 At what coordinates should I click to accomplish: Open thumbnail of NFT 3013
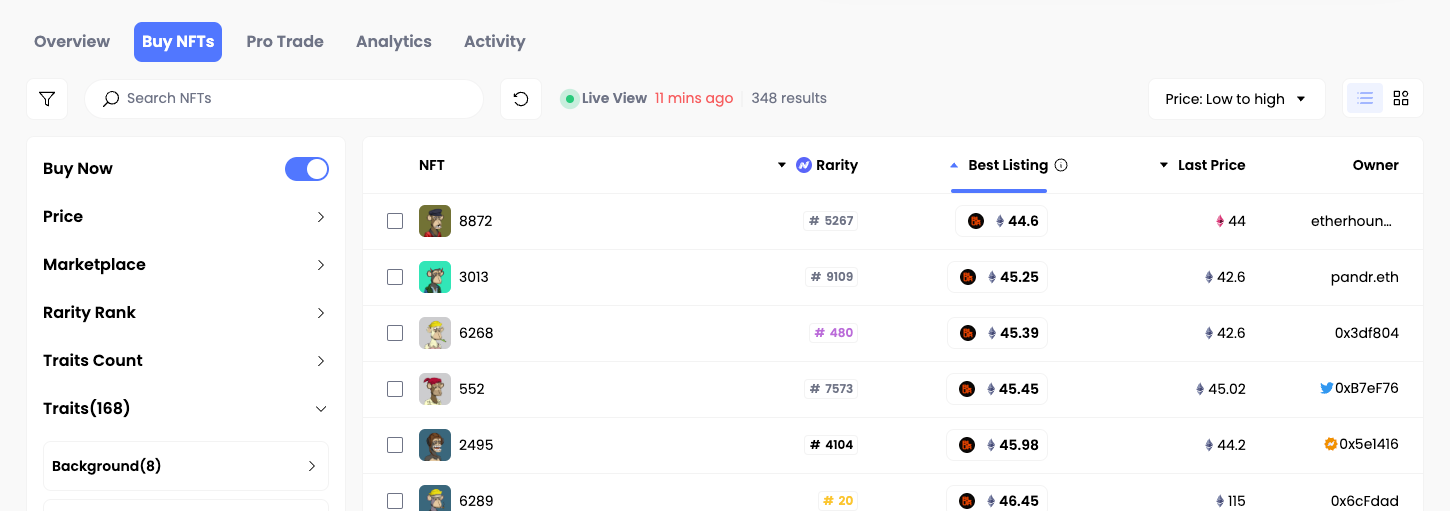435,277
